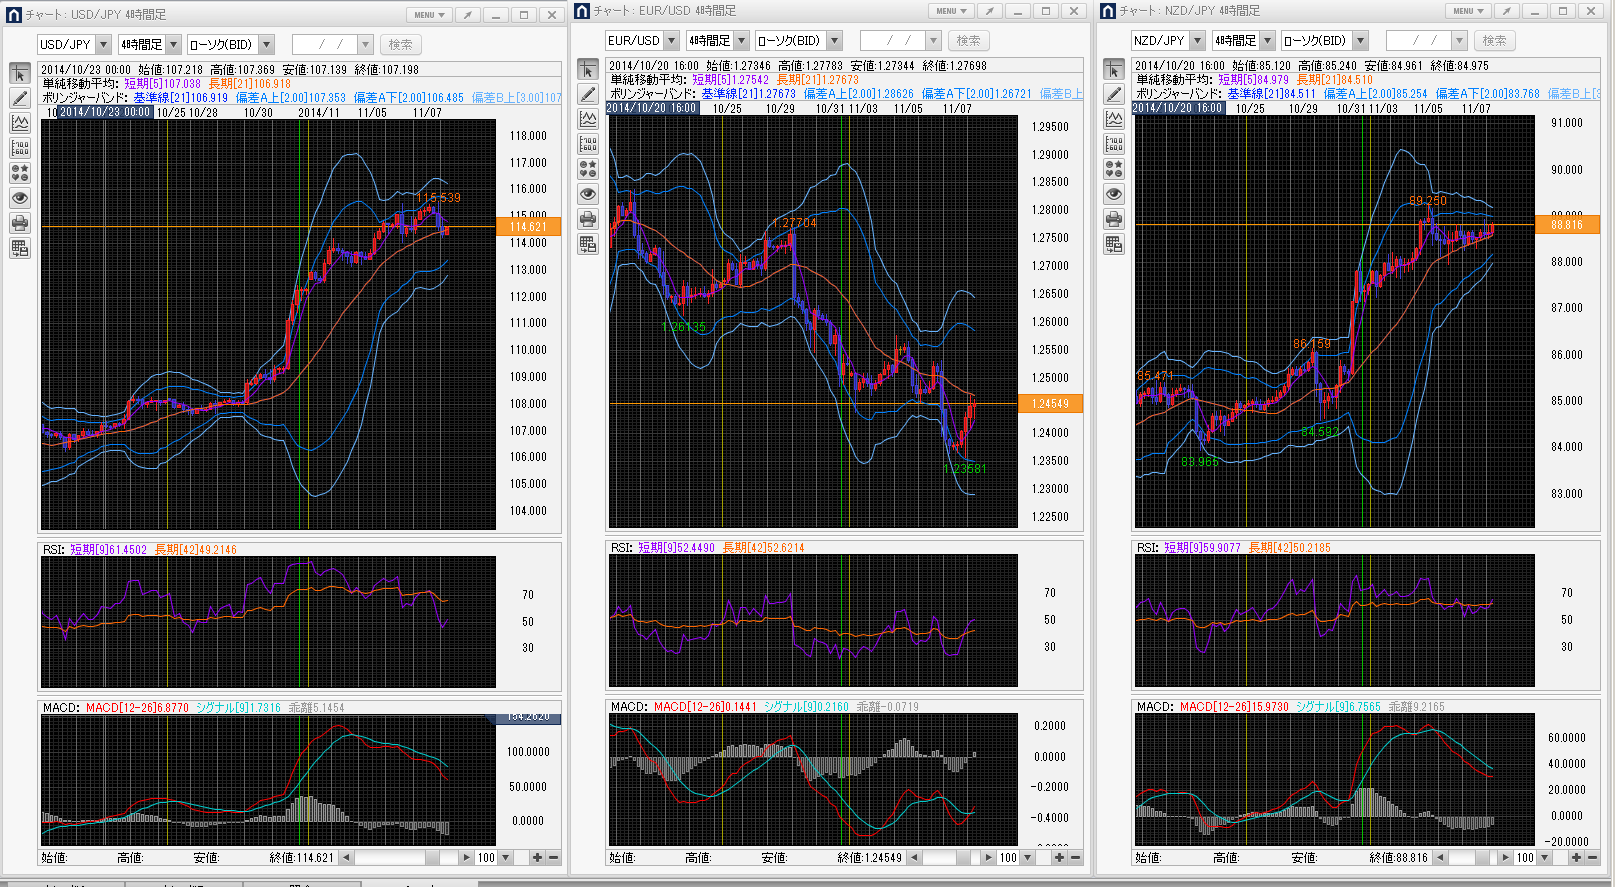The width and height of the screenshot is (1615, 887).
Task: Expand the 4時間足 timeframe dropdown in EUR/USD chart
Action: [x=742, y=41]
